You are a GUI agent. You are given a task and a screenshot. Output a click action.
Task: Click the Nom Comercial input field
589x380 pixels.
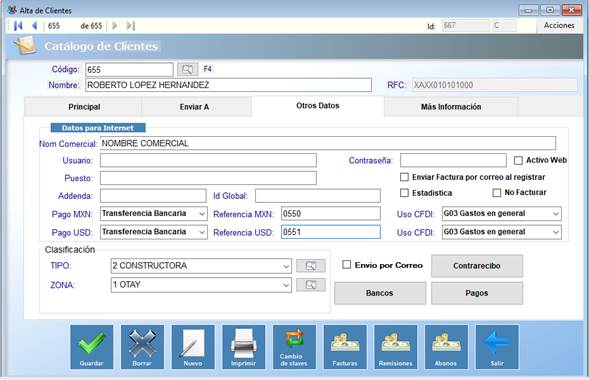pyautogui.click(x=328, y=143)
